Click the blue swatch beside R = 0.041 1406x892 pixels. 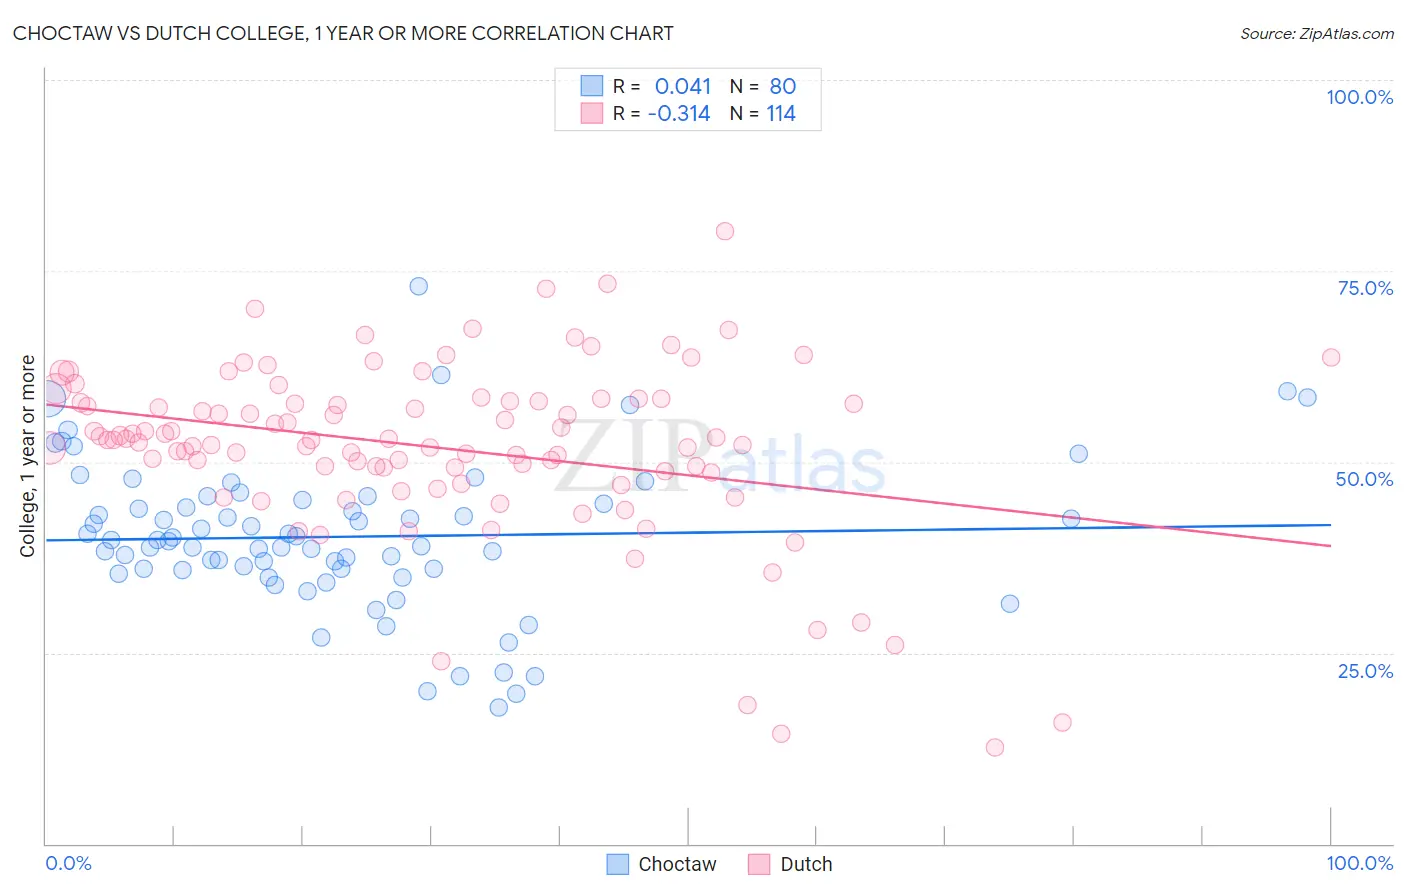point(592,86)
